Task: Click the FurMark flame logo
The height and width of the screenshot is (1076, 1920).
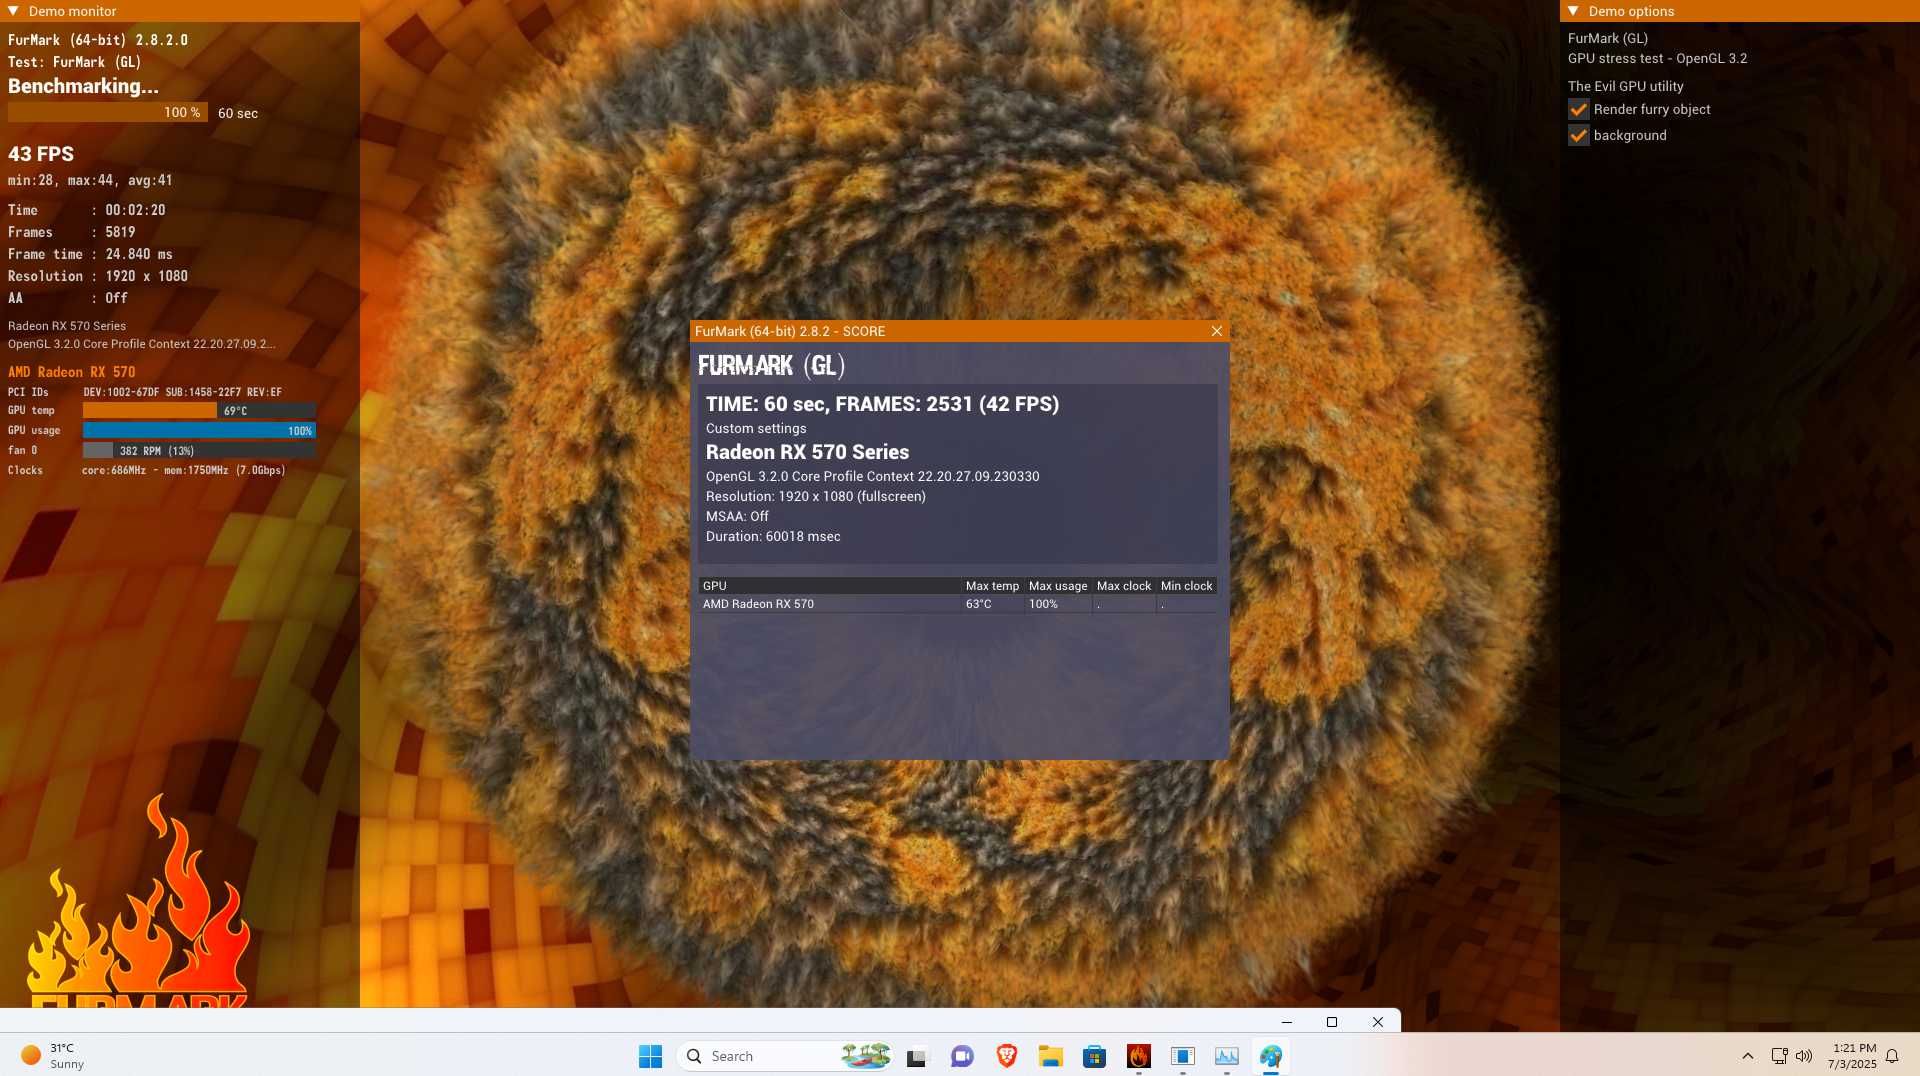Action: coord(138,900)
